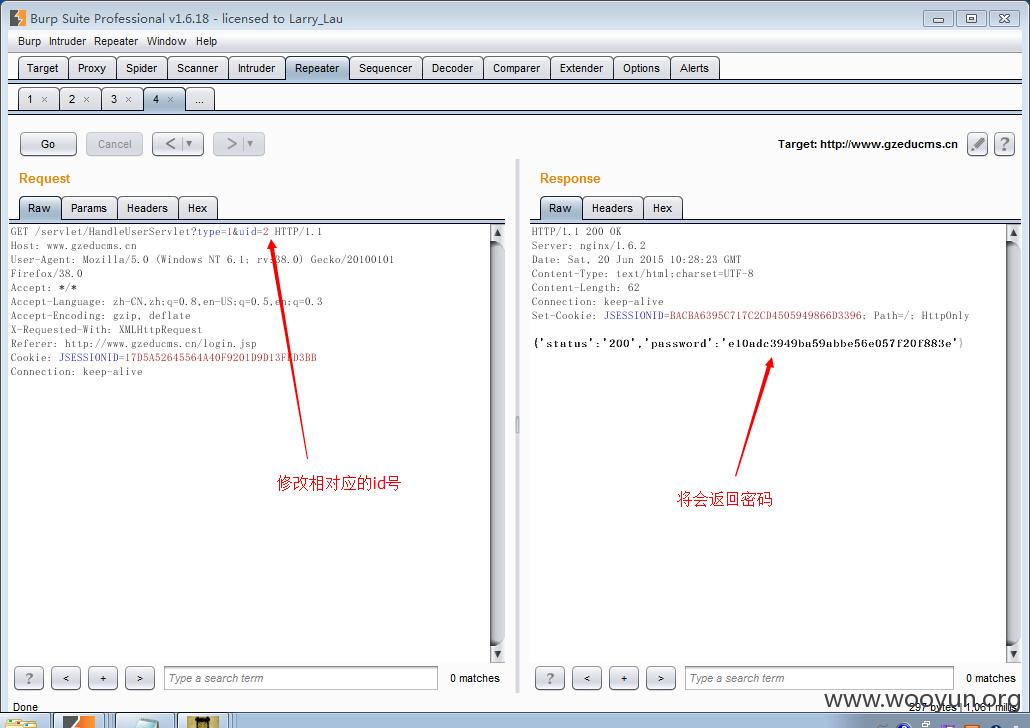Close Repeater tab 4 with its x

click(x=170, y=99)
